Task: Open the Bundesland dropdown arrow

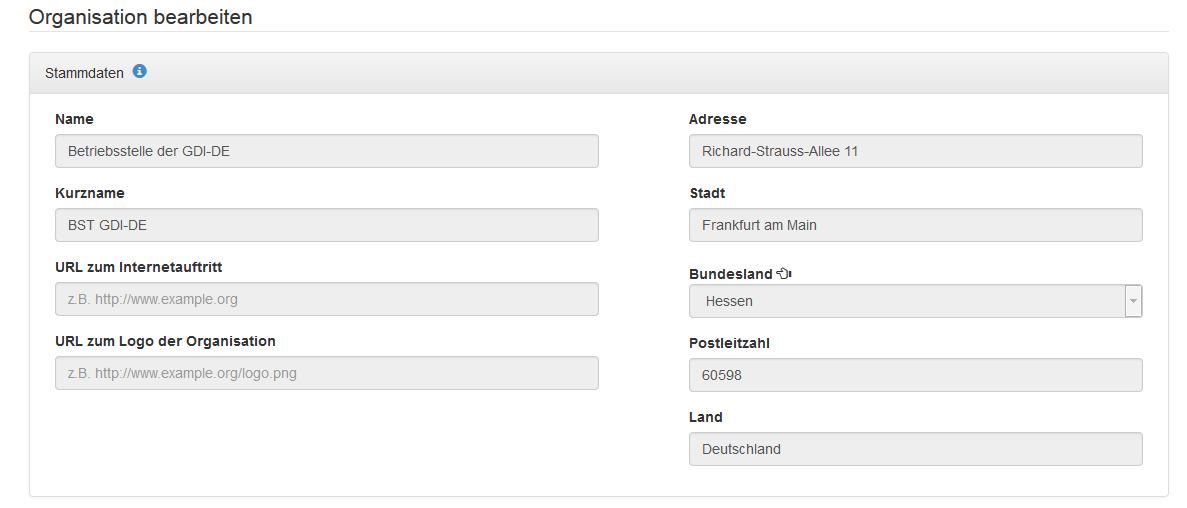Action: 1133,301
